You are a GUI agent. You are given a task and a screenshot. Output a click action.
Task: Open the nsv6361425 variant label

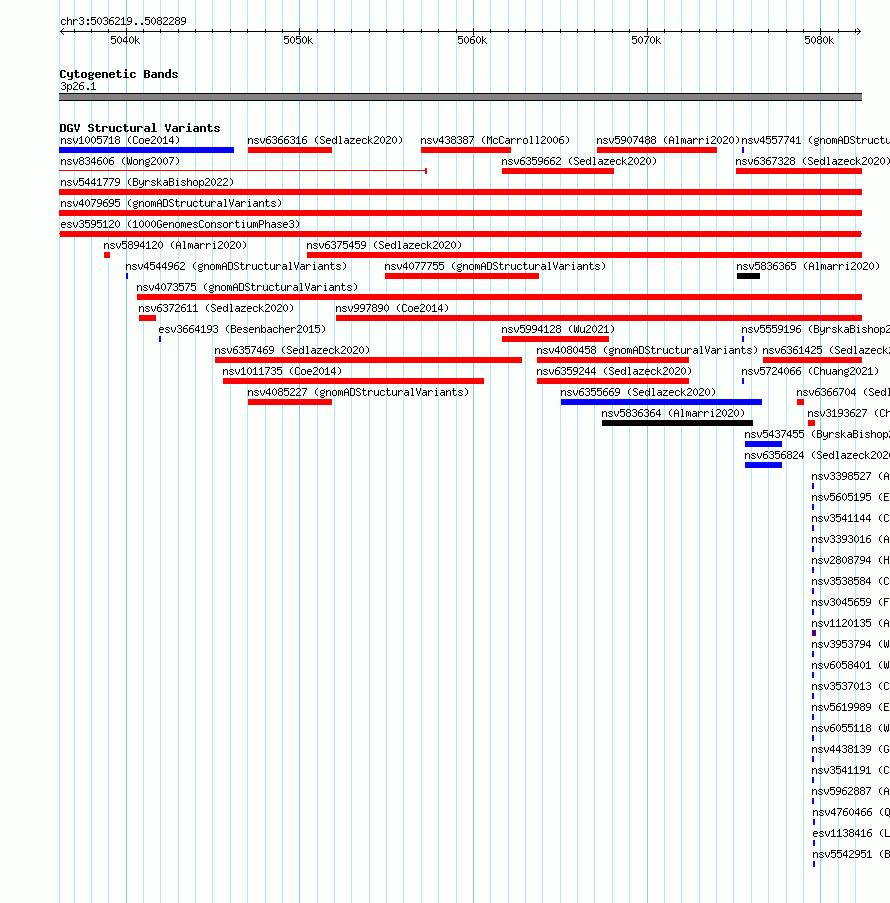point(826,350)
